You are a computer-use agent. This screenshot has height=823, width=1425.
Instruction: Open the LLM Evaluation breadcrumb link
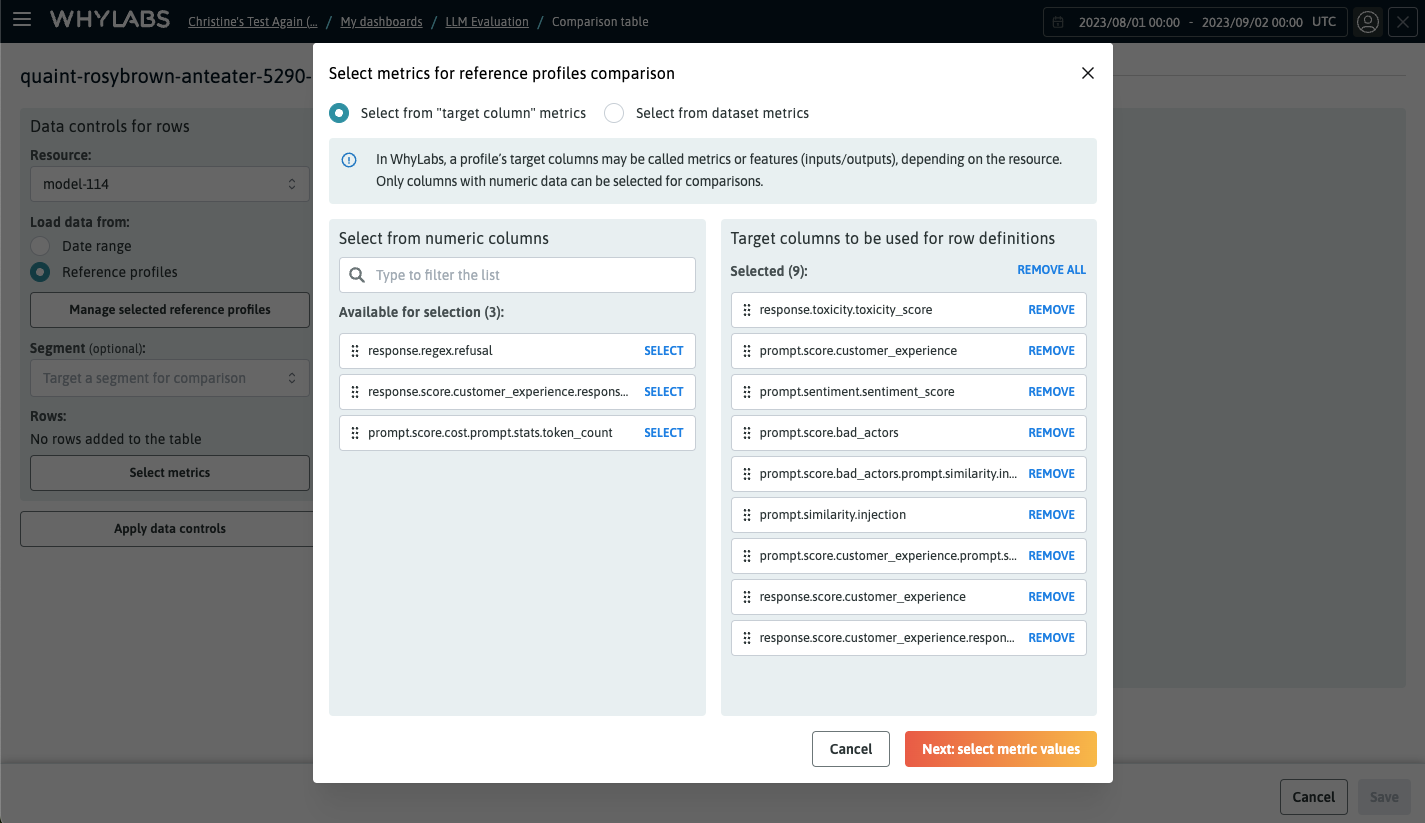(487, 21)
